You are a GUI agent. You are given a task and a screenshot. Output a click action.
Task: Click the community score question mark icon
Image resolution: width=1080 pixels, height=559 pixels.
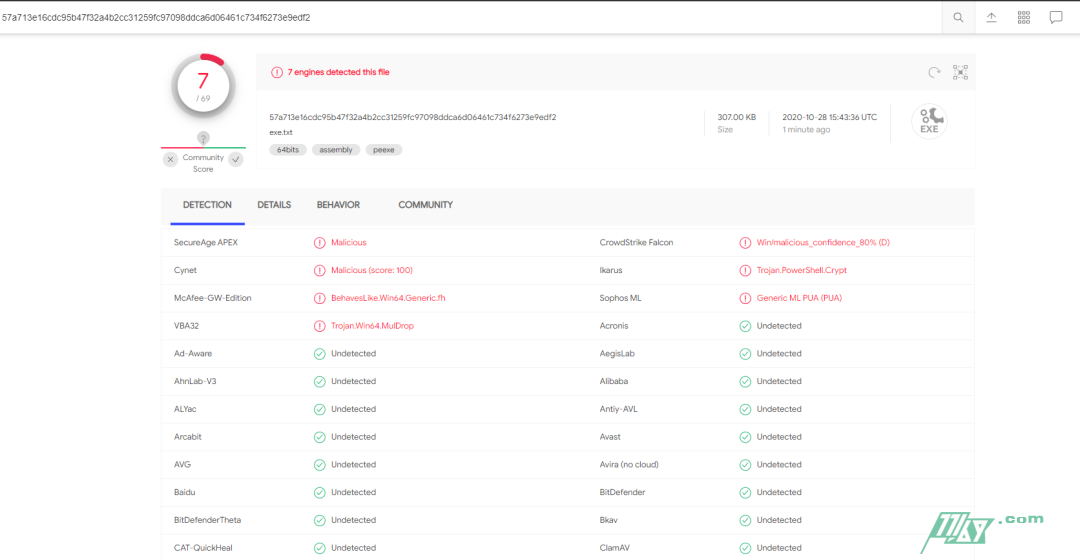203,138
